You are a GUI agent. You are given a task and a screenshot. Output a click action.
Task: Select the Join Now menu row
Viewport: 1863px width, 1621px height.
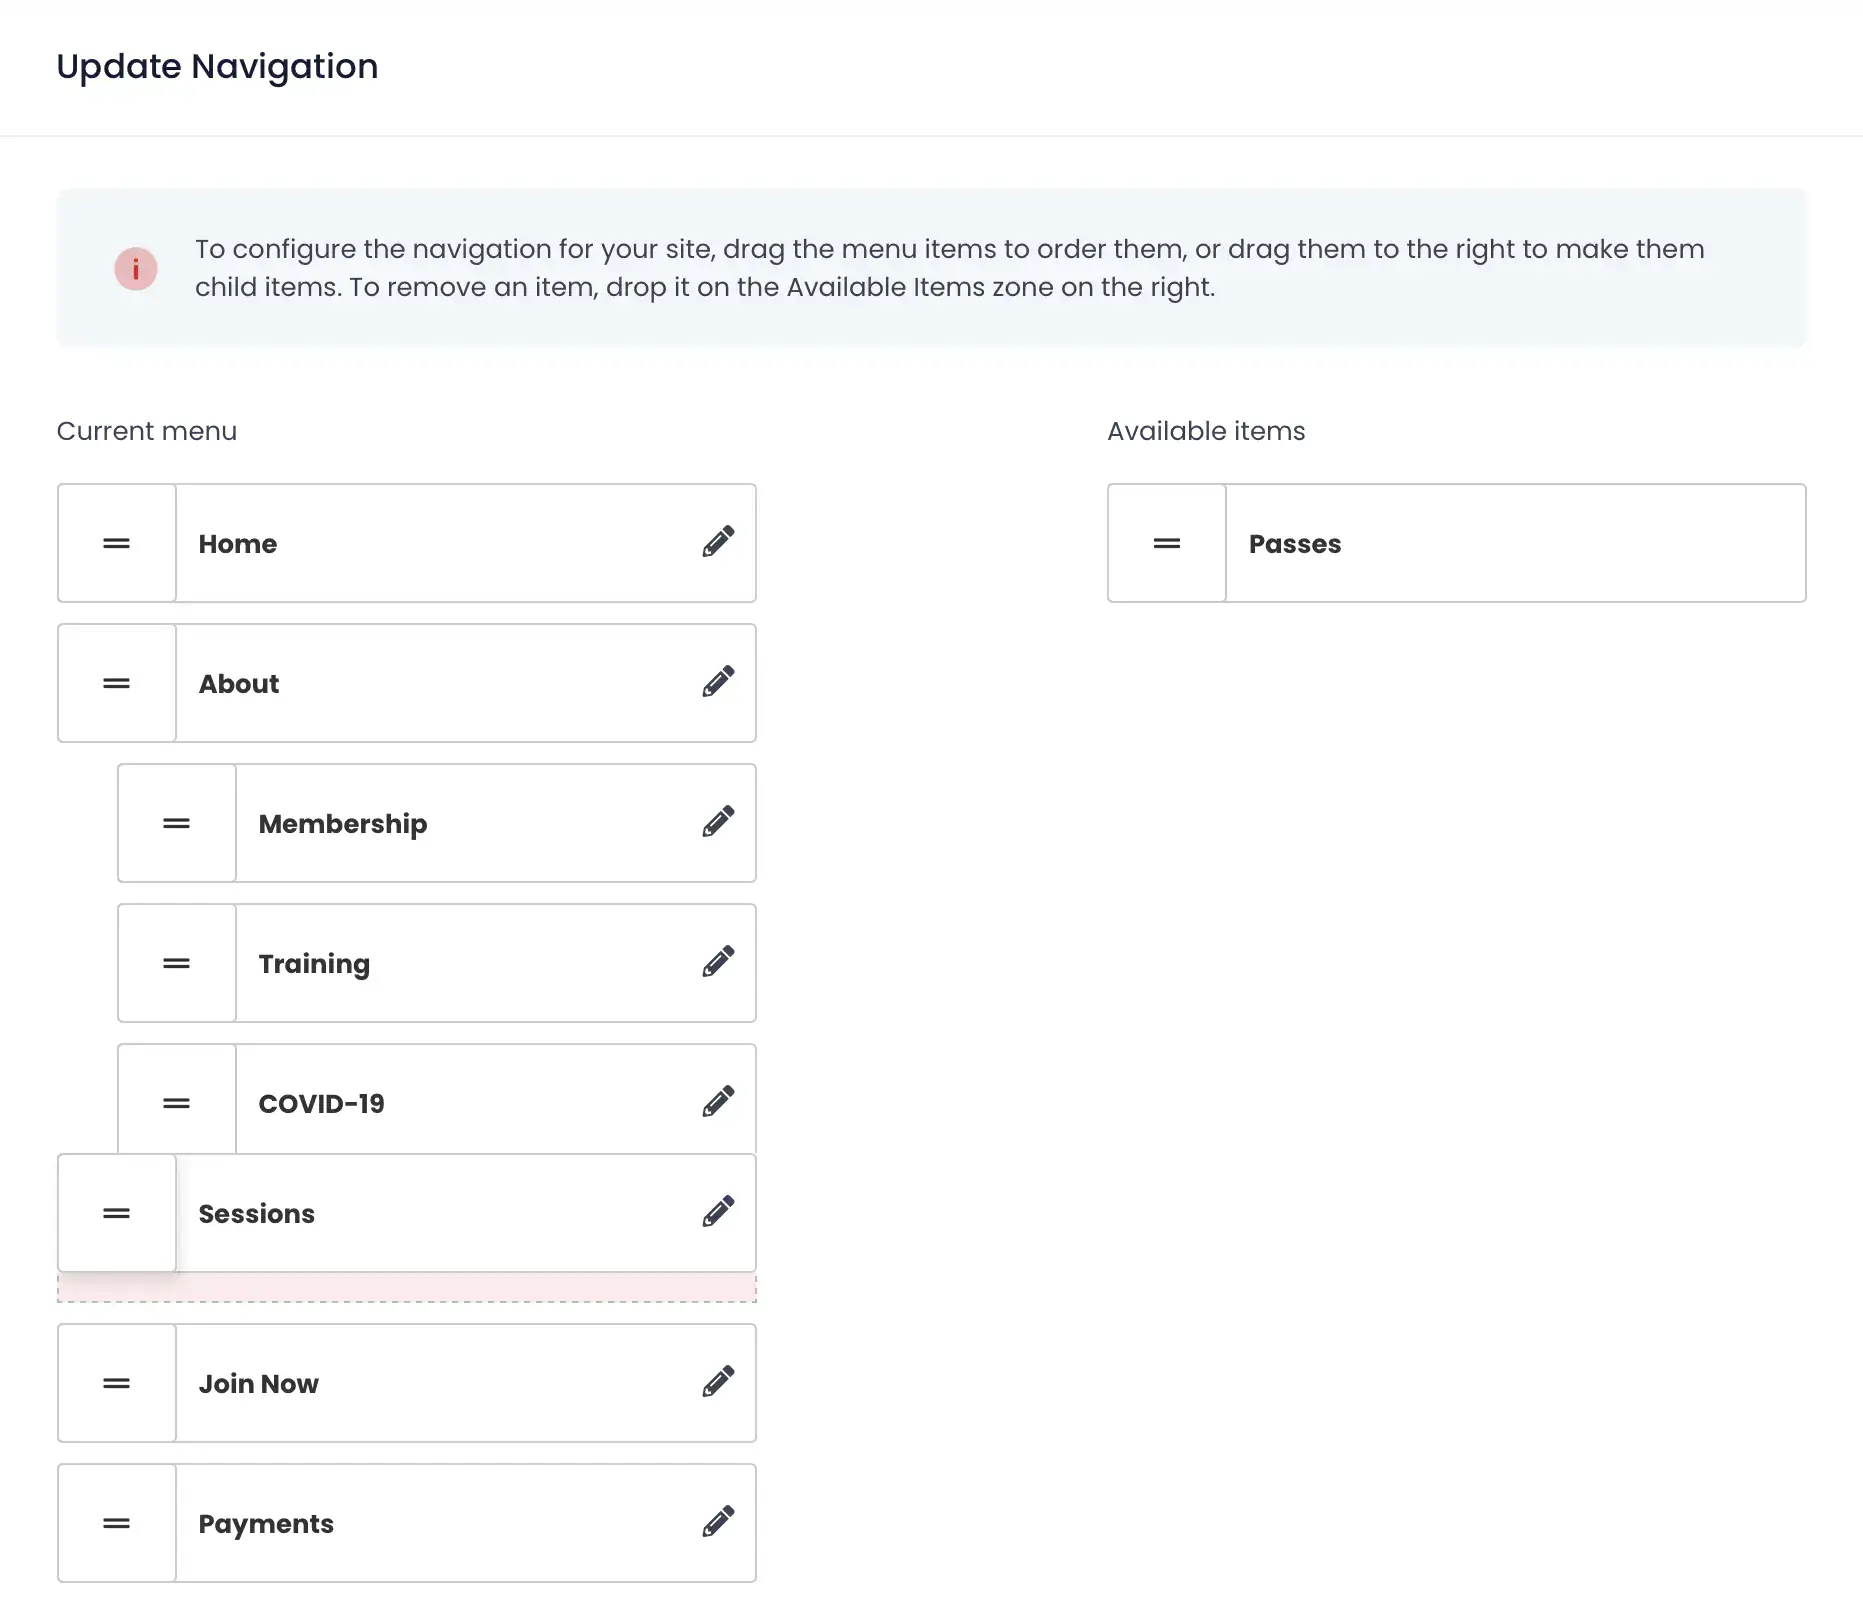[x=259, y=1384]
